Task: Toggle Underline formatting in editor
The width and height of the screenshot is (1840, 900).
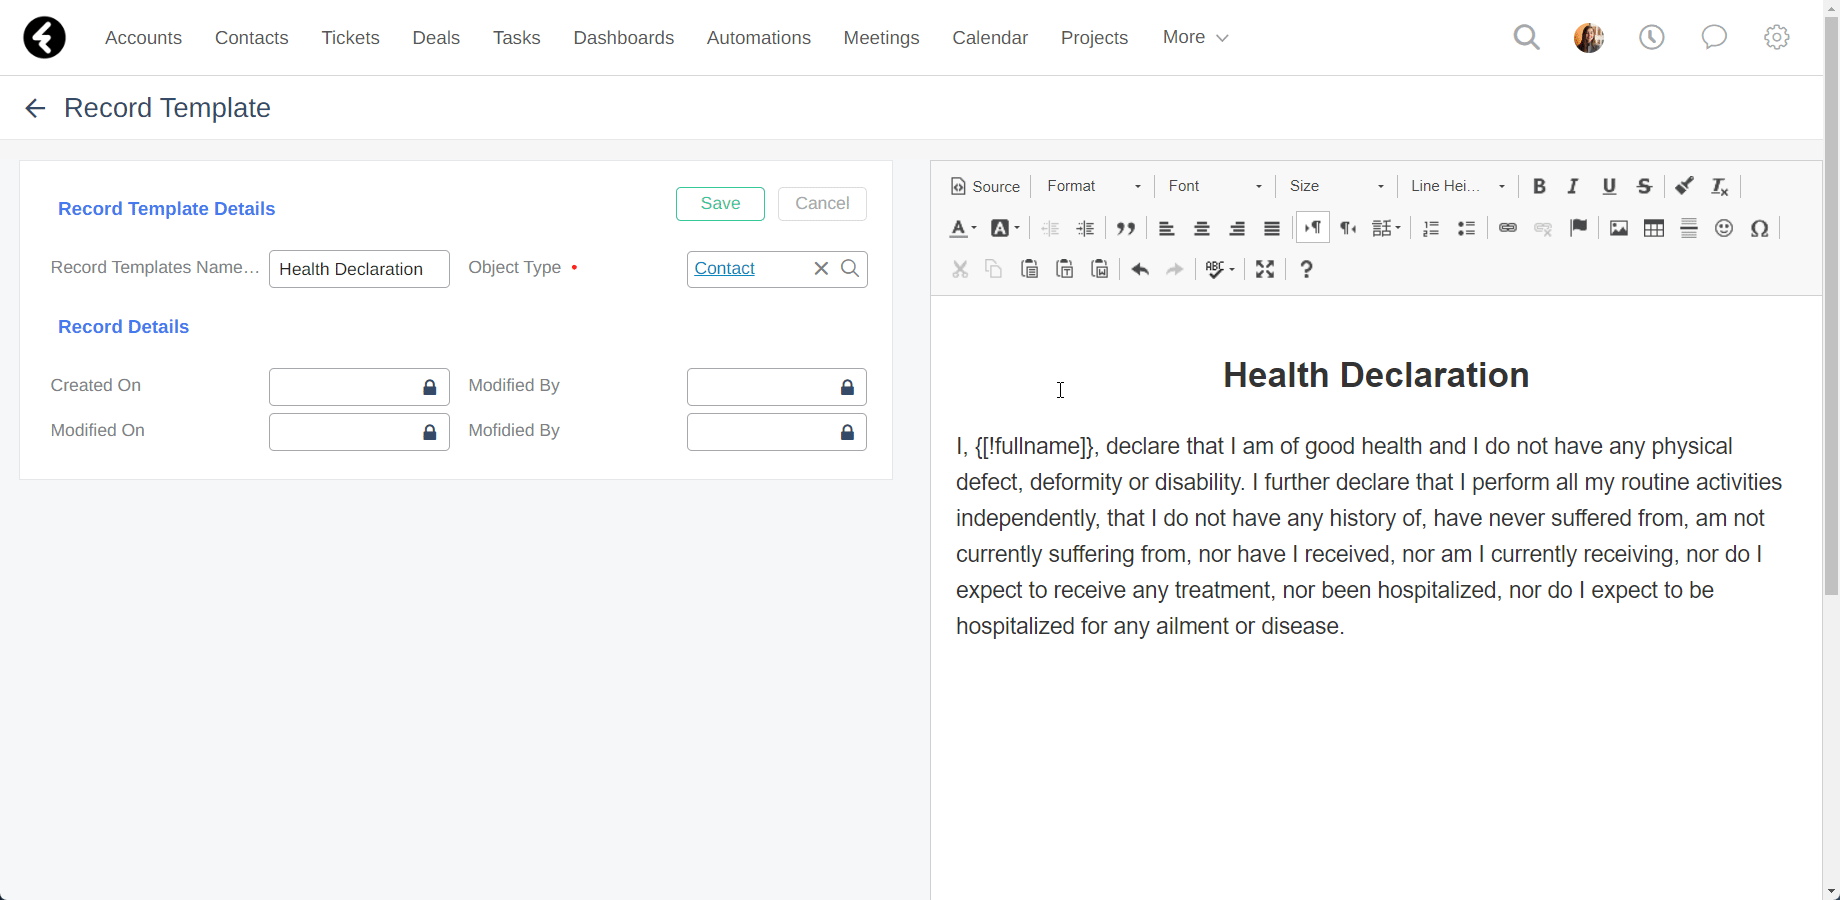Action: point(1609,186)
